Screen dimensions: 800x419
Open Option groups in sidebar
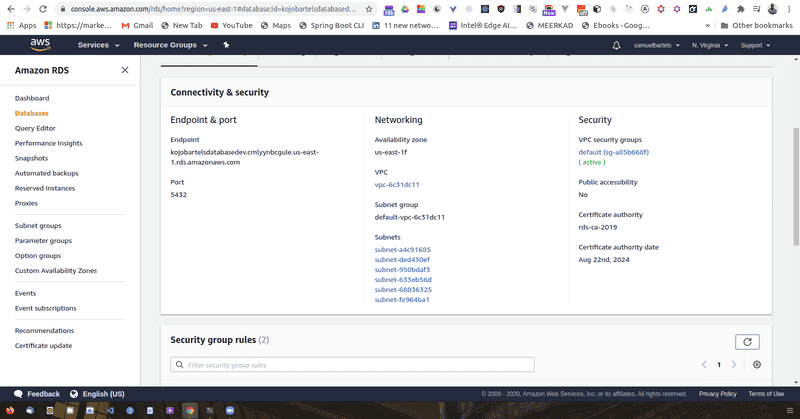click(x=38, y=256)
